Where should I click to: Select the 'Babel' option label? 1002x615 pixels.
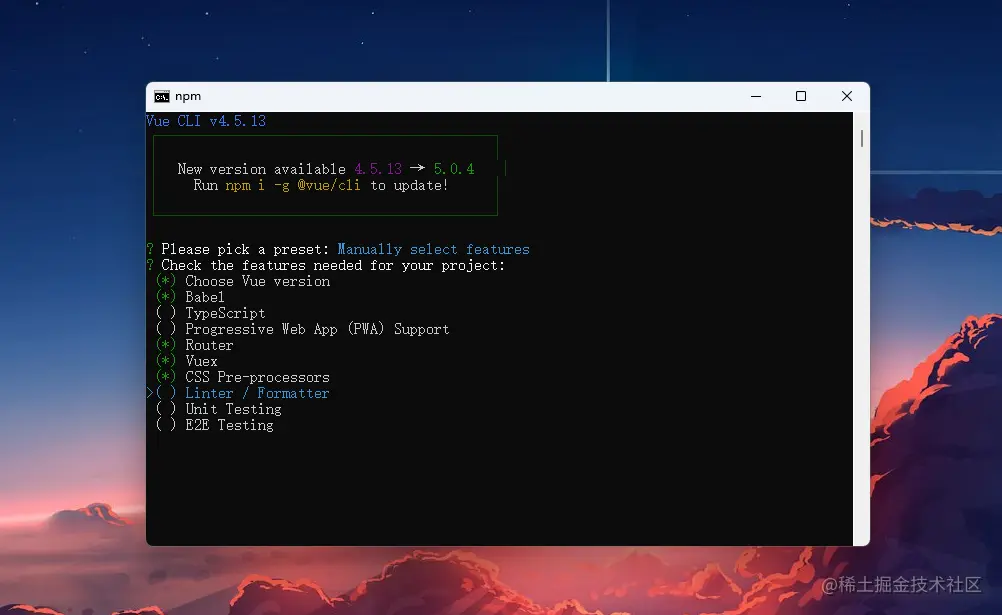coord(204,297)
